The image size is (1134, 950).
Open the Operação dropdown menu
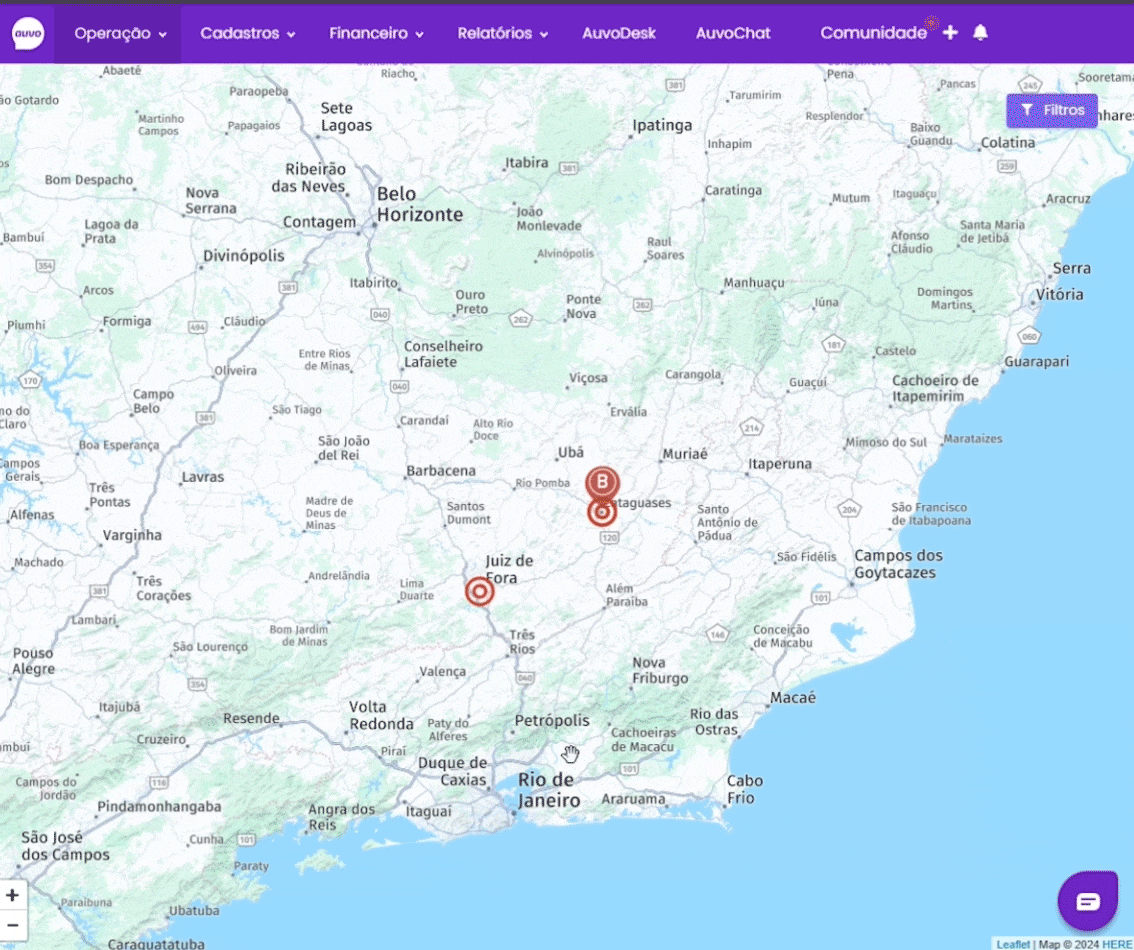click(x=119, y=33)
